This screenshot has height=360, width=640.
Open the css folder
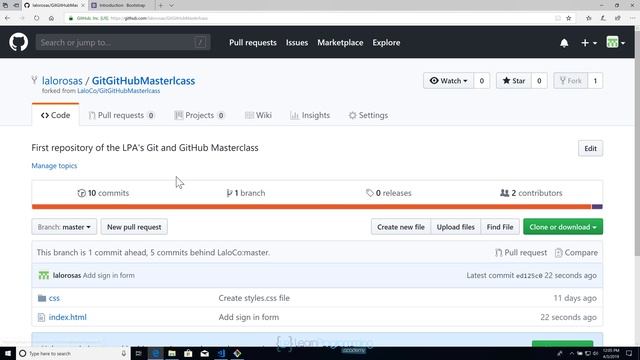[x=54, y=298]
